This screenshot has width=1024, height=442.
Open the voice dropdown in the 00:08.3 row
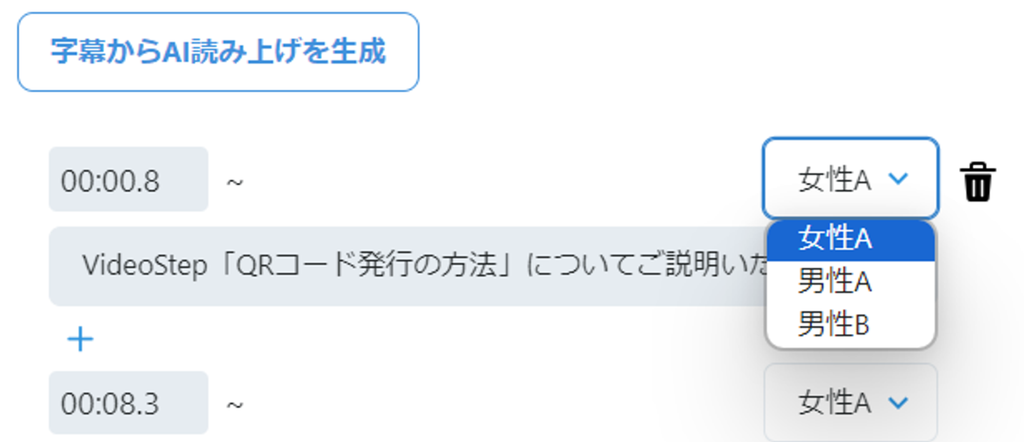tap(850, 403)
